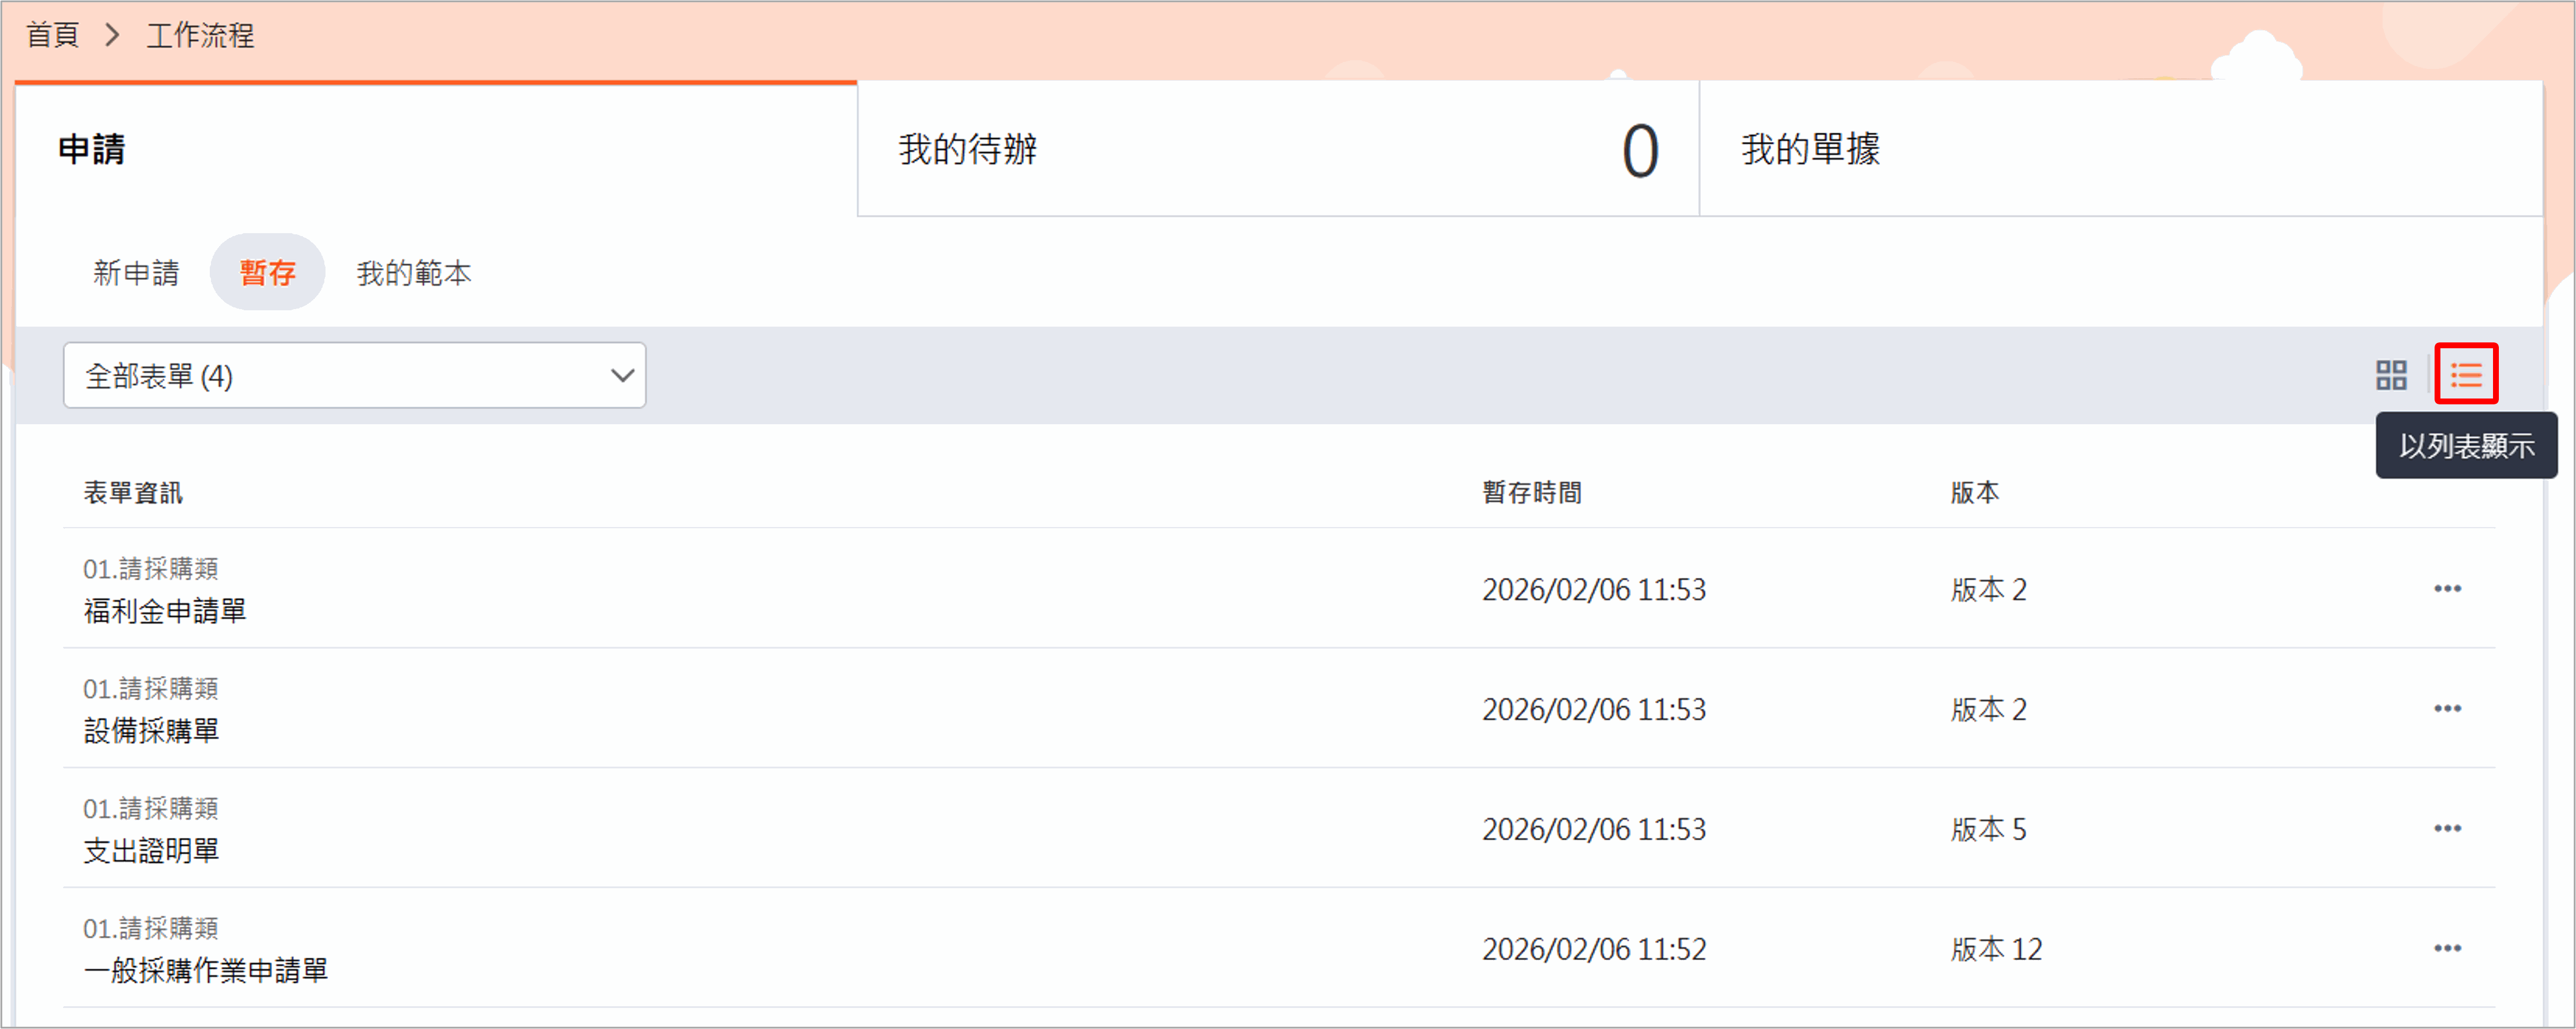This screenshot has height=1029, width=2576.
Task: Select the 暫存 sub-tab
Action: [x=267, y=273]
